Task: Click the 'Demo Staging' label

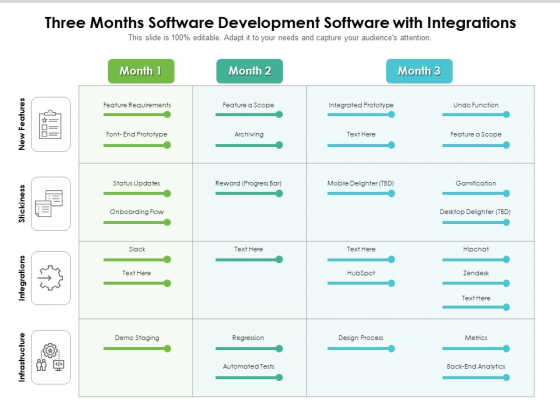Action: click(x=137, y=338)
